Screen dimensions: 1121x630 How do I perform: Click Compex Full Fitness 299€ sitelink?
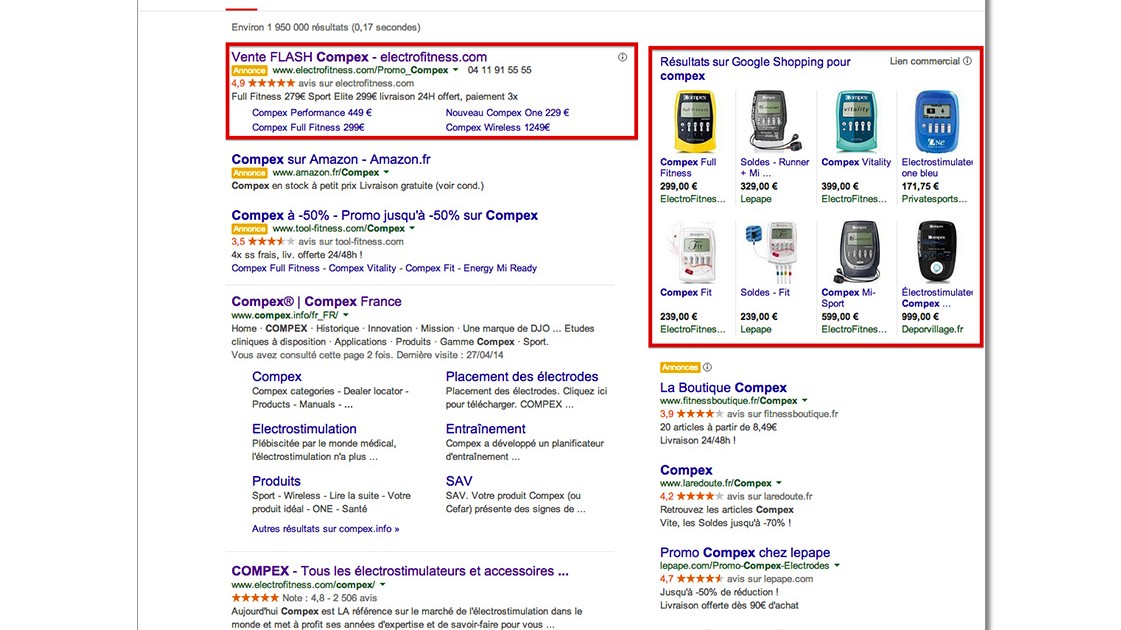(308, 128)
